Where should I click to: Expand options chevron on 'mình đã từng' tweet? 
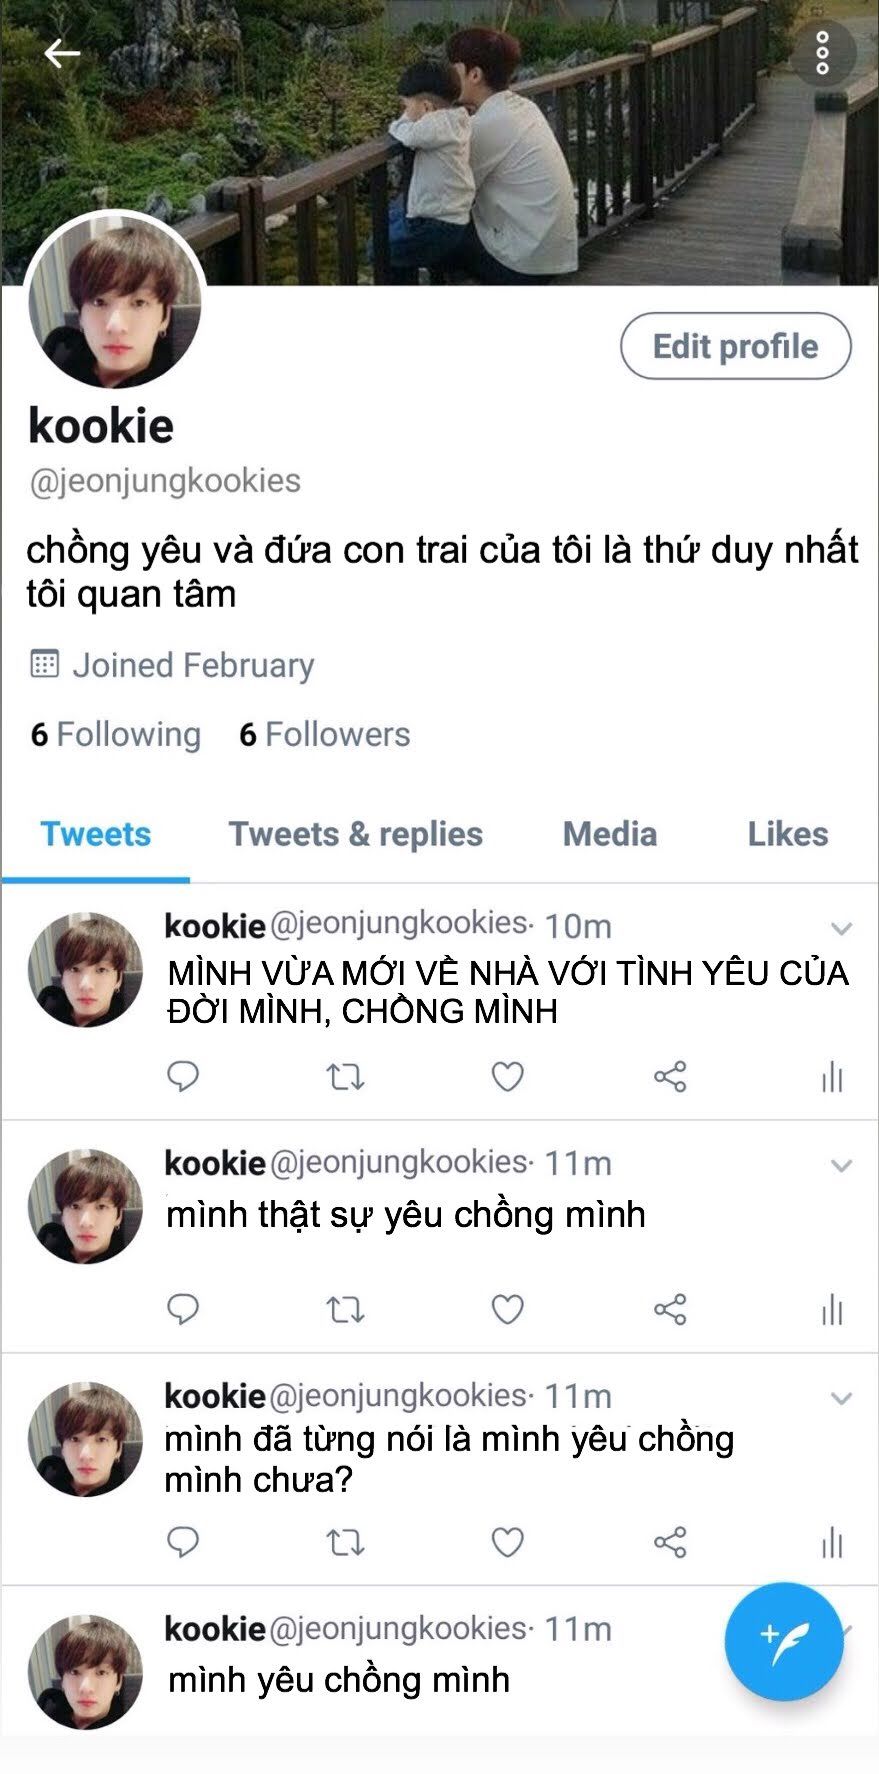pos(841,1398)
